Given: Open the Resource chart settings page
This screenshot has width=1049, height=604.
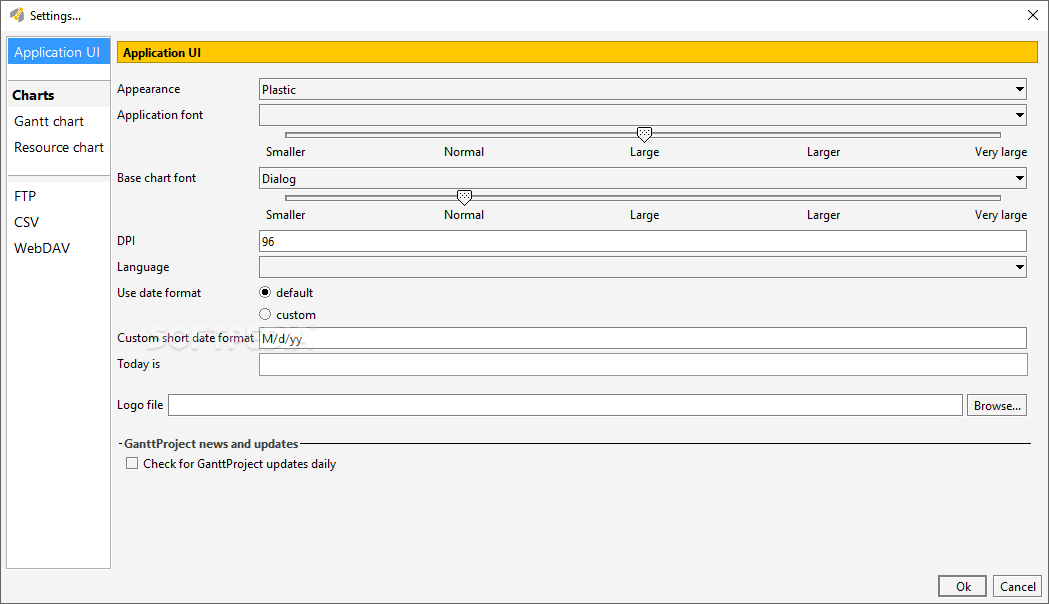Looking at the screenshot, I should [x=59, y=147].
